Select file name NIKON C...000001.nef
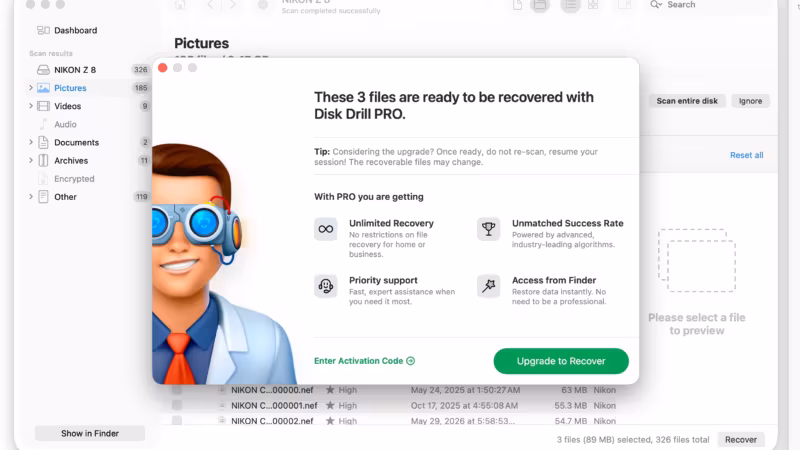The width and height of the screenshot is (800, 450). pyautogui.click(x=274, y=406)
